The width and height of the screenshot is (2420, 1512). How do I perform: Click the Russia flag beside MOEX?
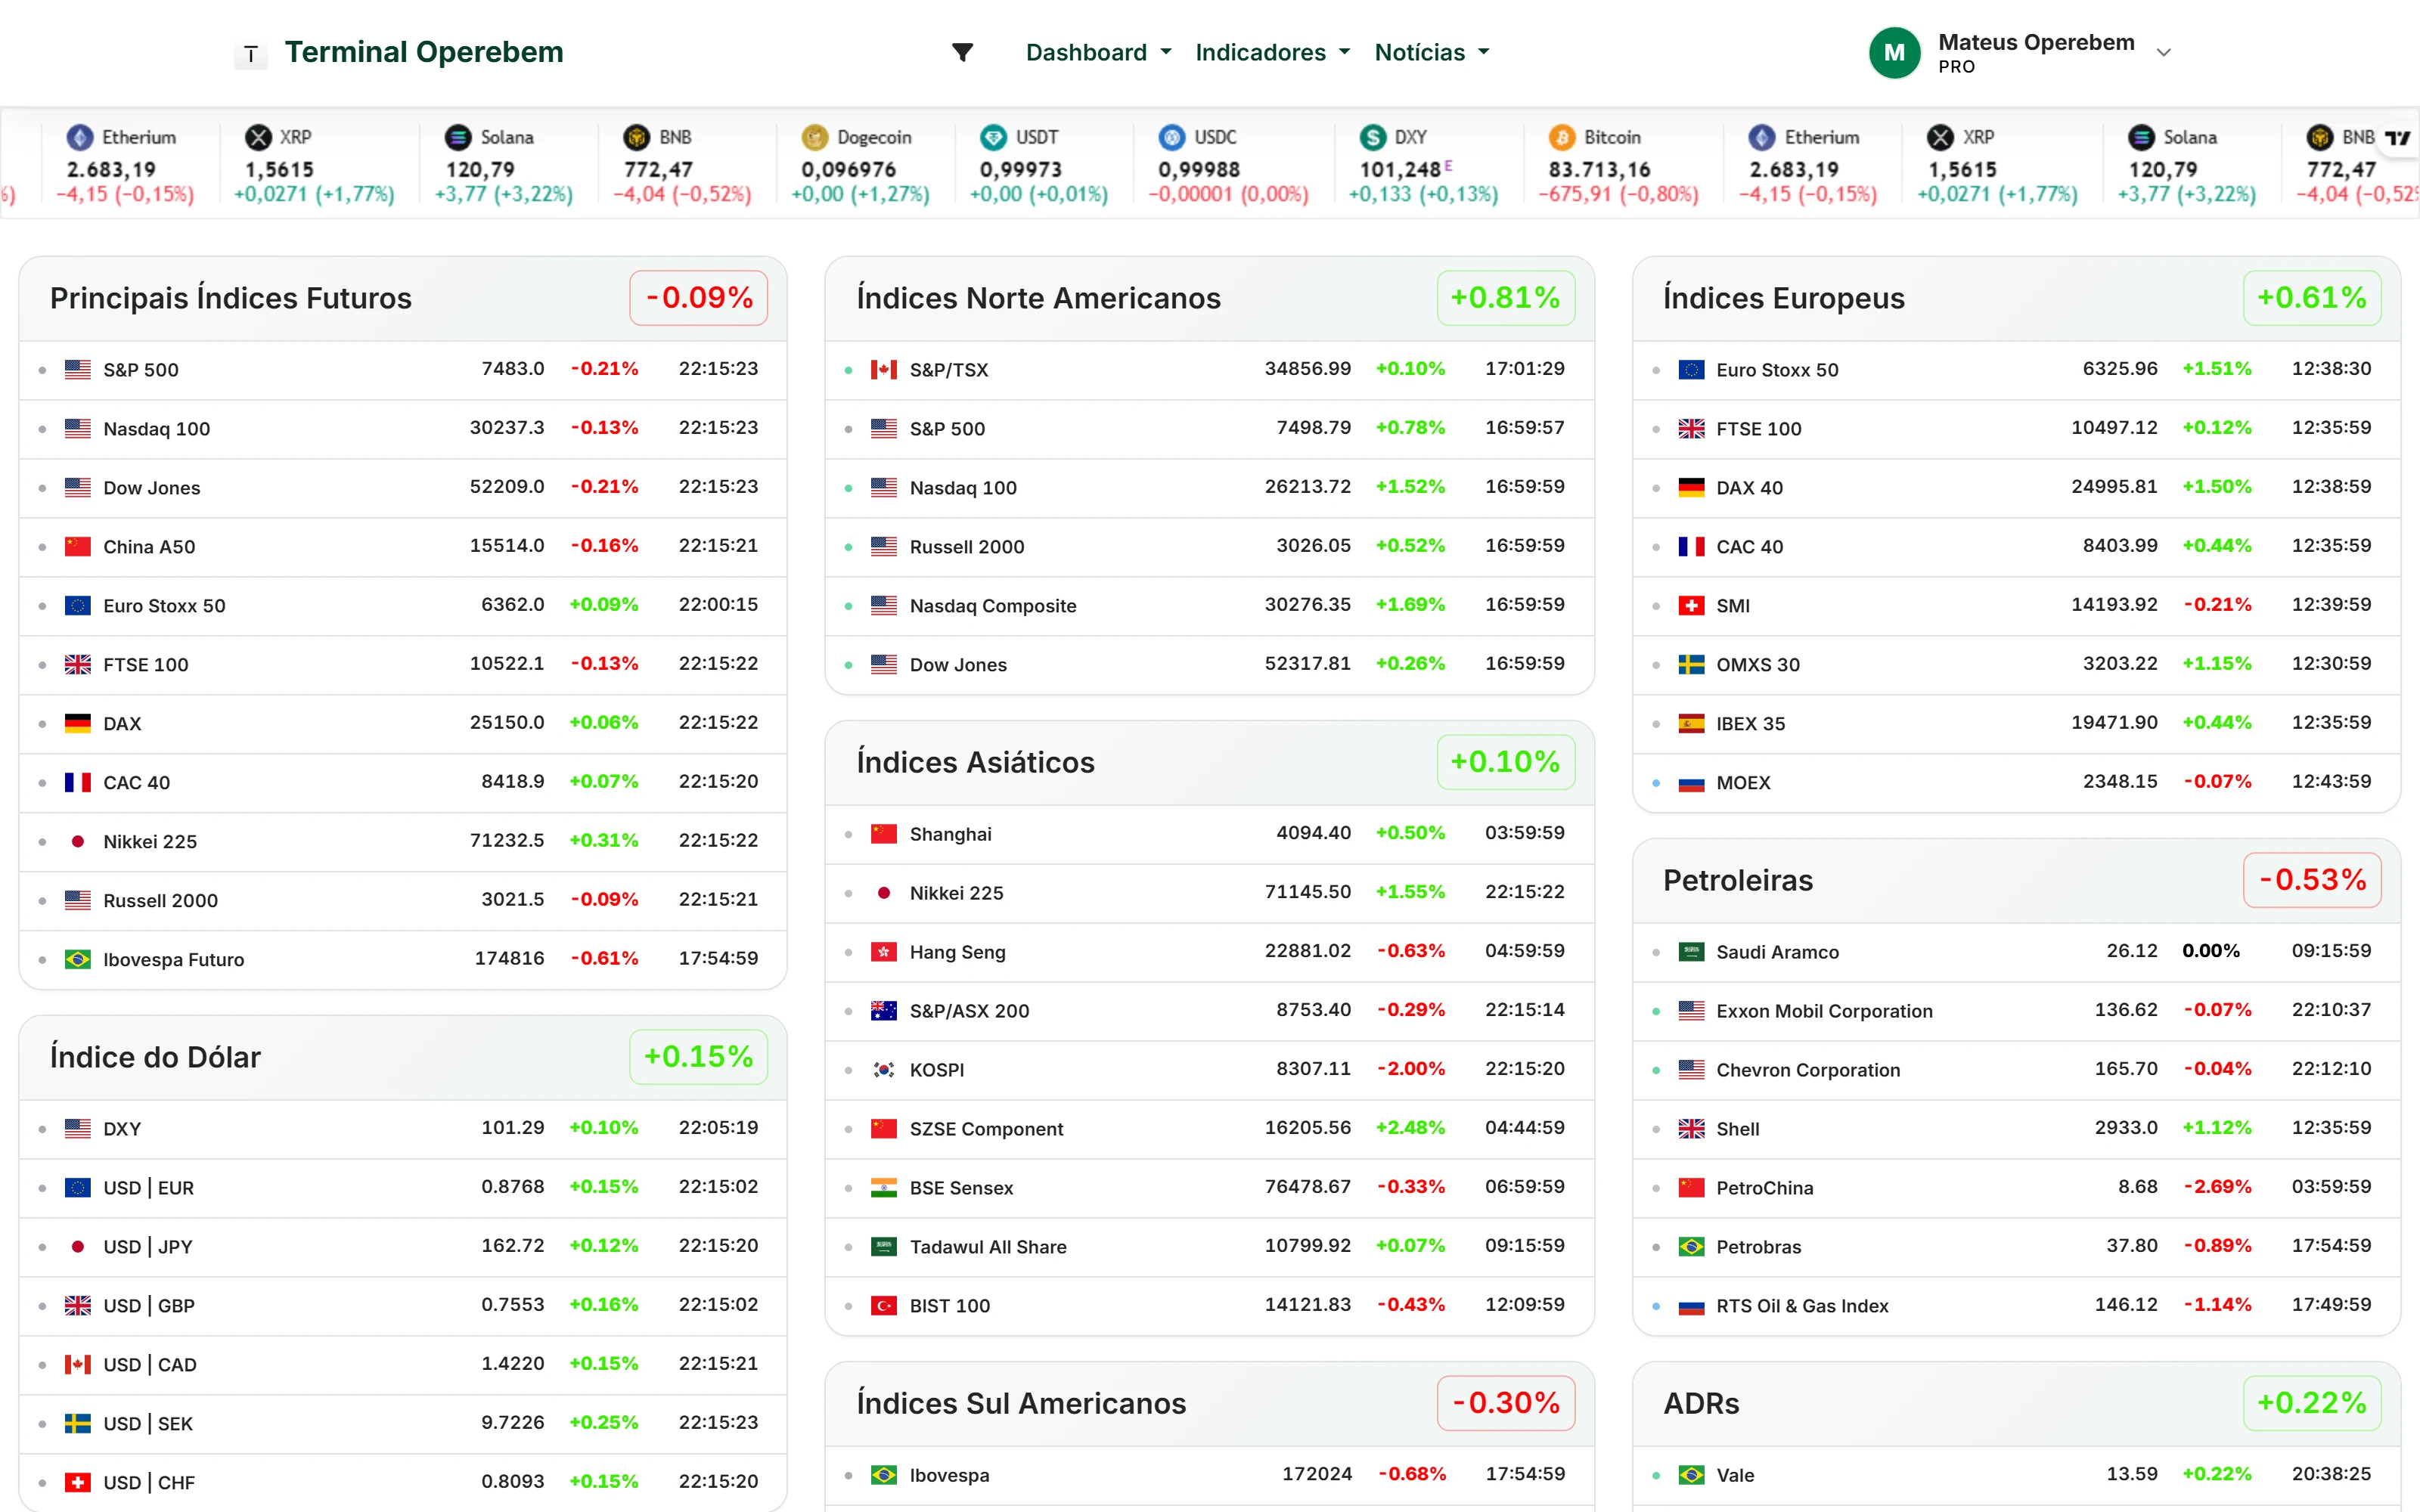[1691, 782]
